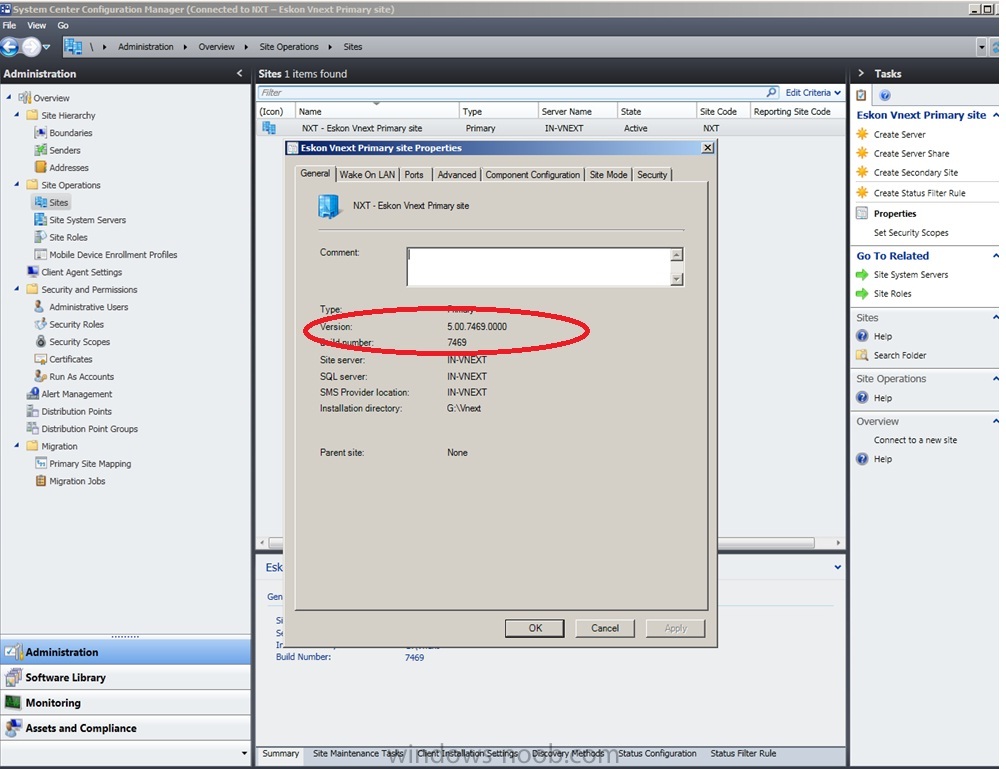Collapse the Security and Permissions folder
The image size is (1006, 769).
(x=17, y=289)
